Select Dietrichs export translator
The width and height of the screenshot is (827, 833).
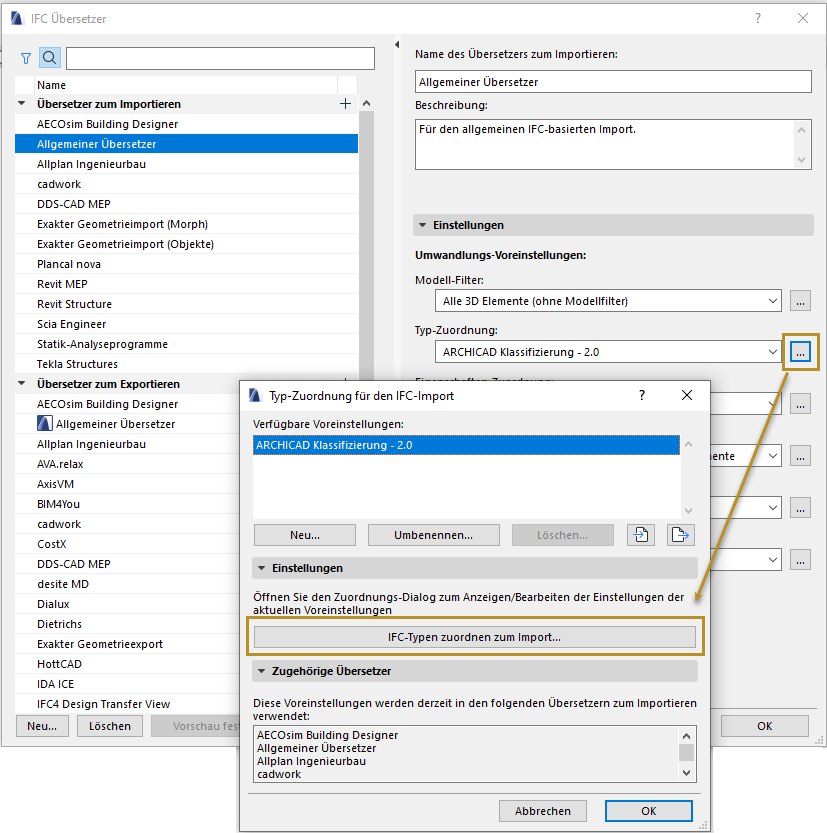pos(127,624)
